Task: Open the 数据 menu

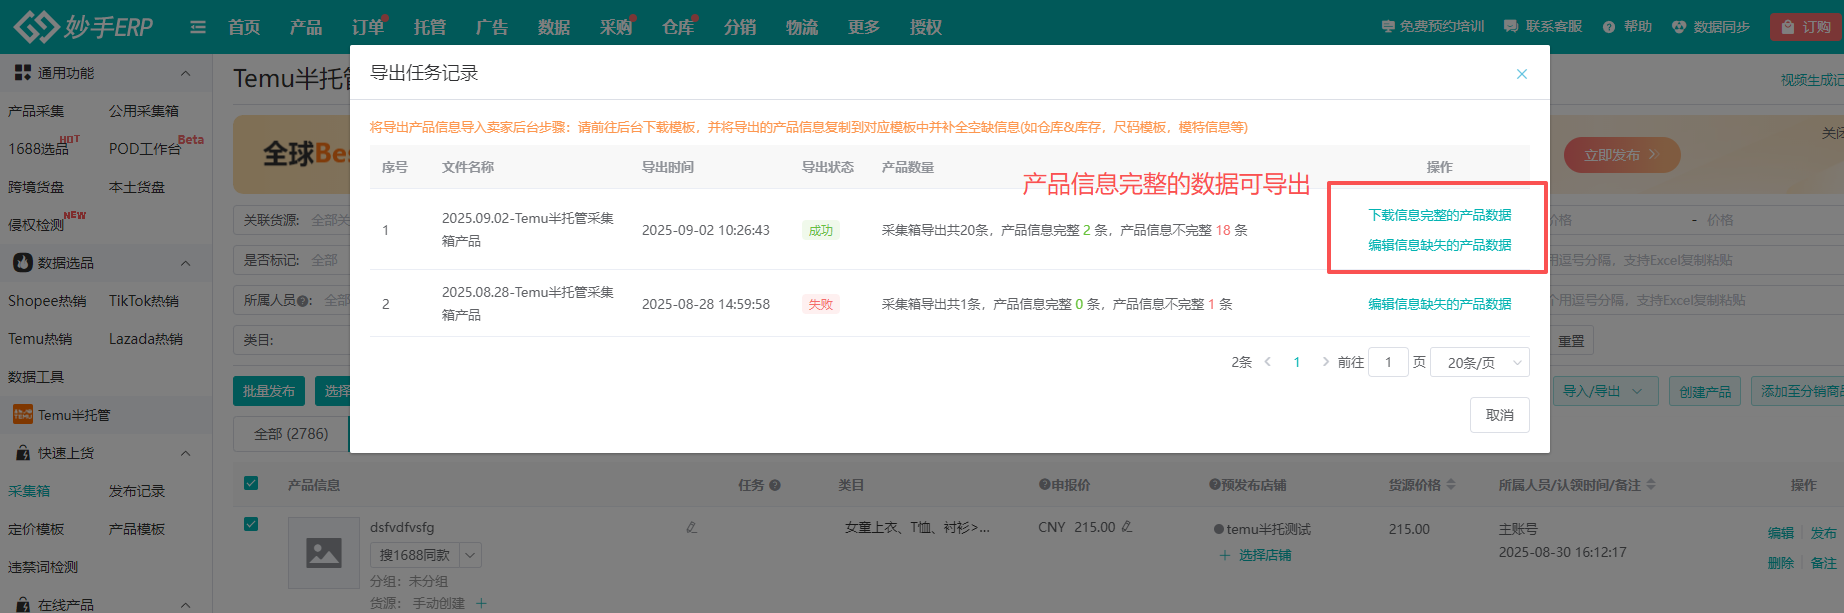Action: pyautogui.click(x=554, y=27)
